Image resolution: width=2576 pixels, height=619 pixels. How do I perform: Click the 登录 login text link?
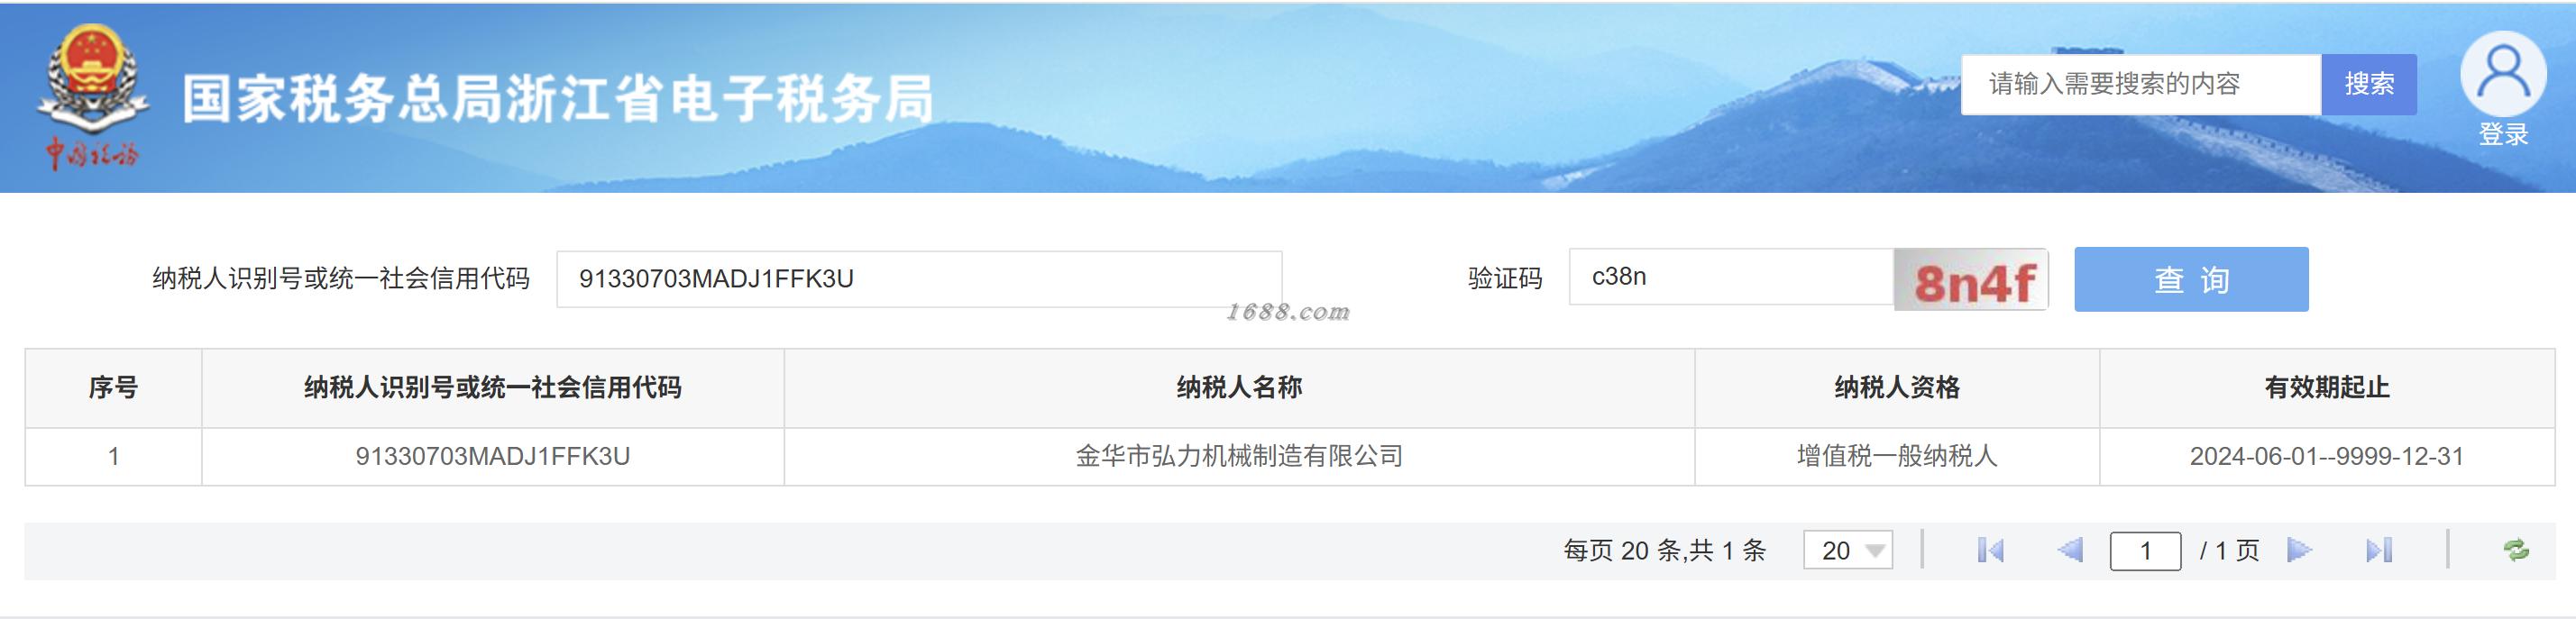(2503, 134)
